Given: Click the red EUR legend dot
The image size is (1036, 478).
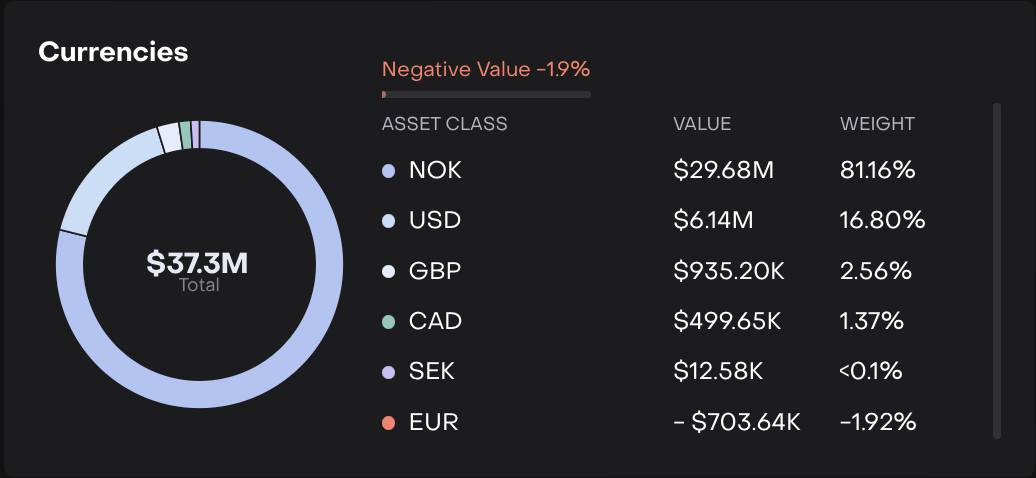Looking at the screenshot, I should (389, 422).
